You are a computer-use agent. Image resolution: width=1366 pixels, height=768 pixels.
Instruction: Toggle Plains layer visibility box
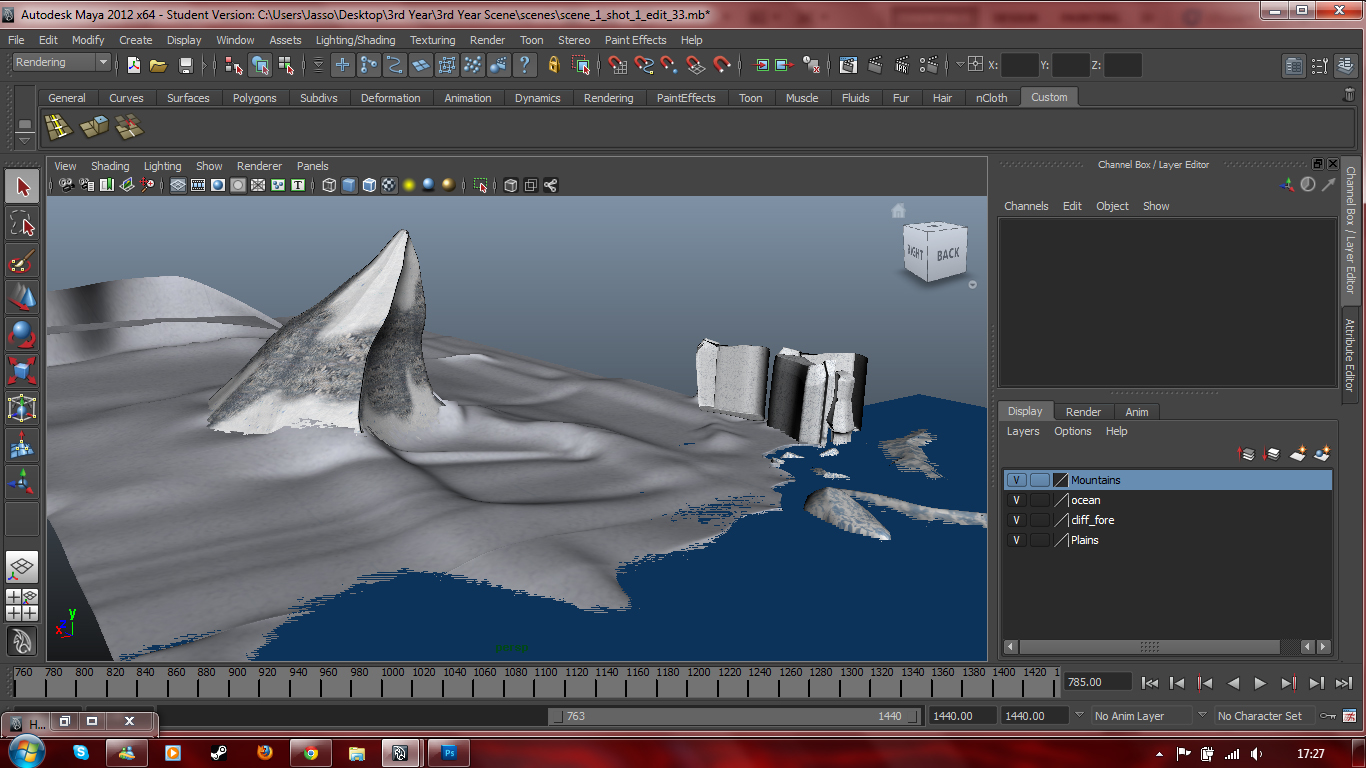click(1016, 540)
